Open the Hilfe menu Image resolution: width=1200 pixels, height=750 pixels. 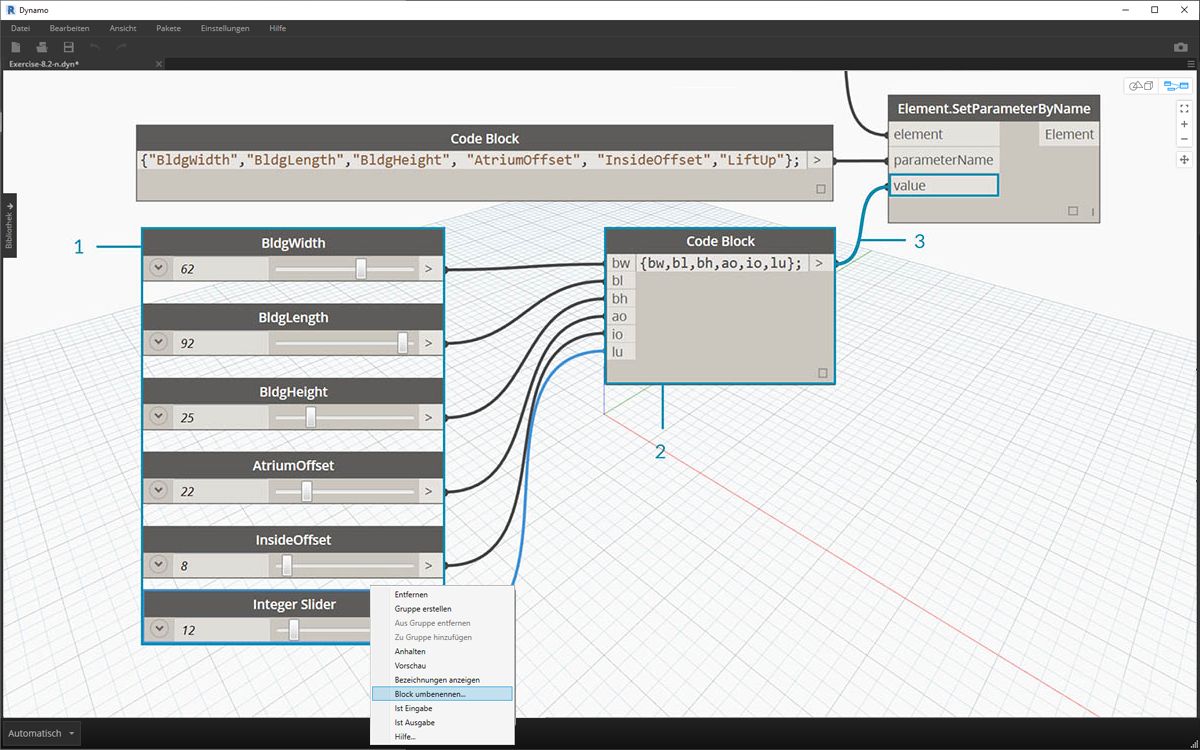click(x=278, y=28)
